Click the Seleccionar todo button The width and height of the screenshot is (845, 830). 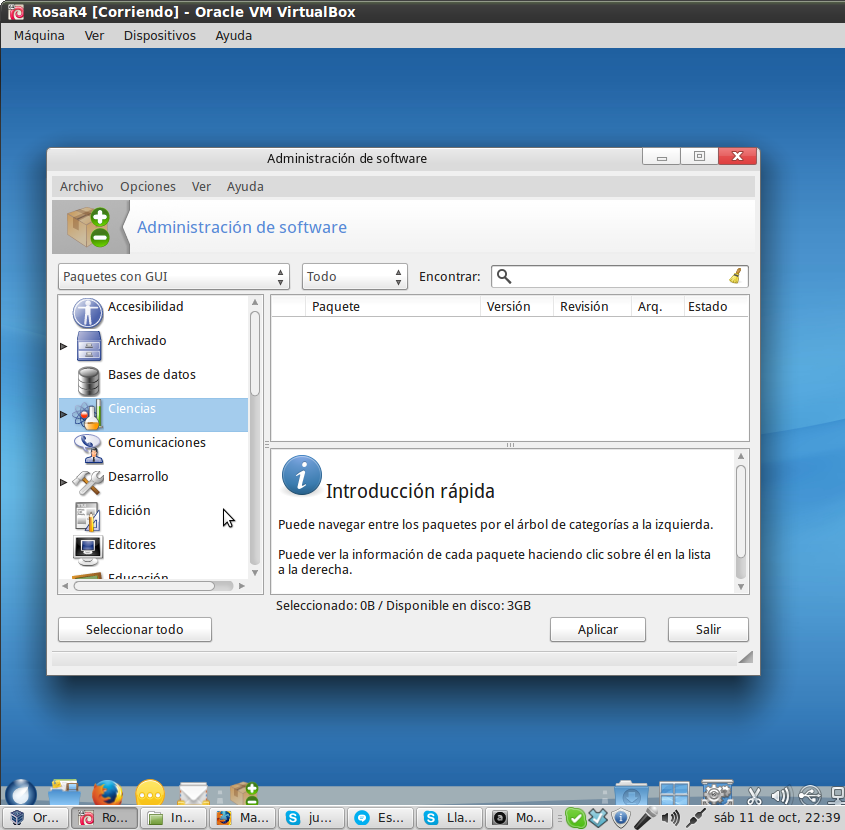(135, 630)
